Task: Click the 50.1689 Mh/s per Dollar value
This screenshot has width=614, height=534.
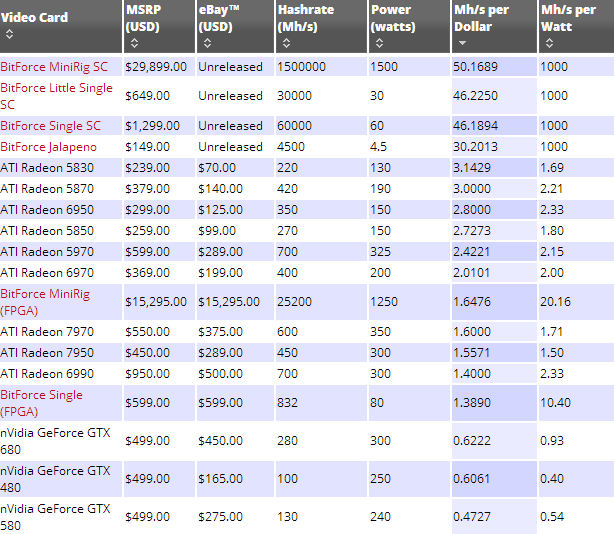Action: (x=475, y=67)
